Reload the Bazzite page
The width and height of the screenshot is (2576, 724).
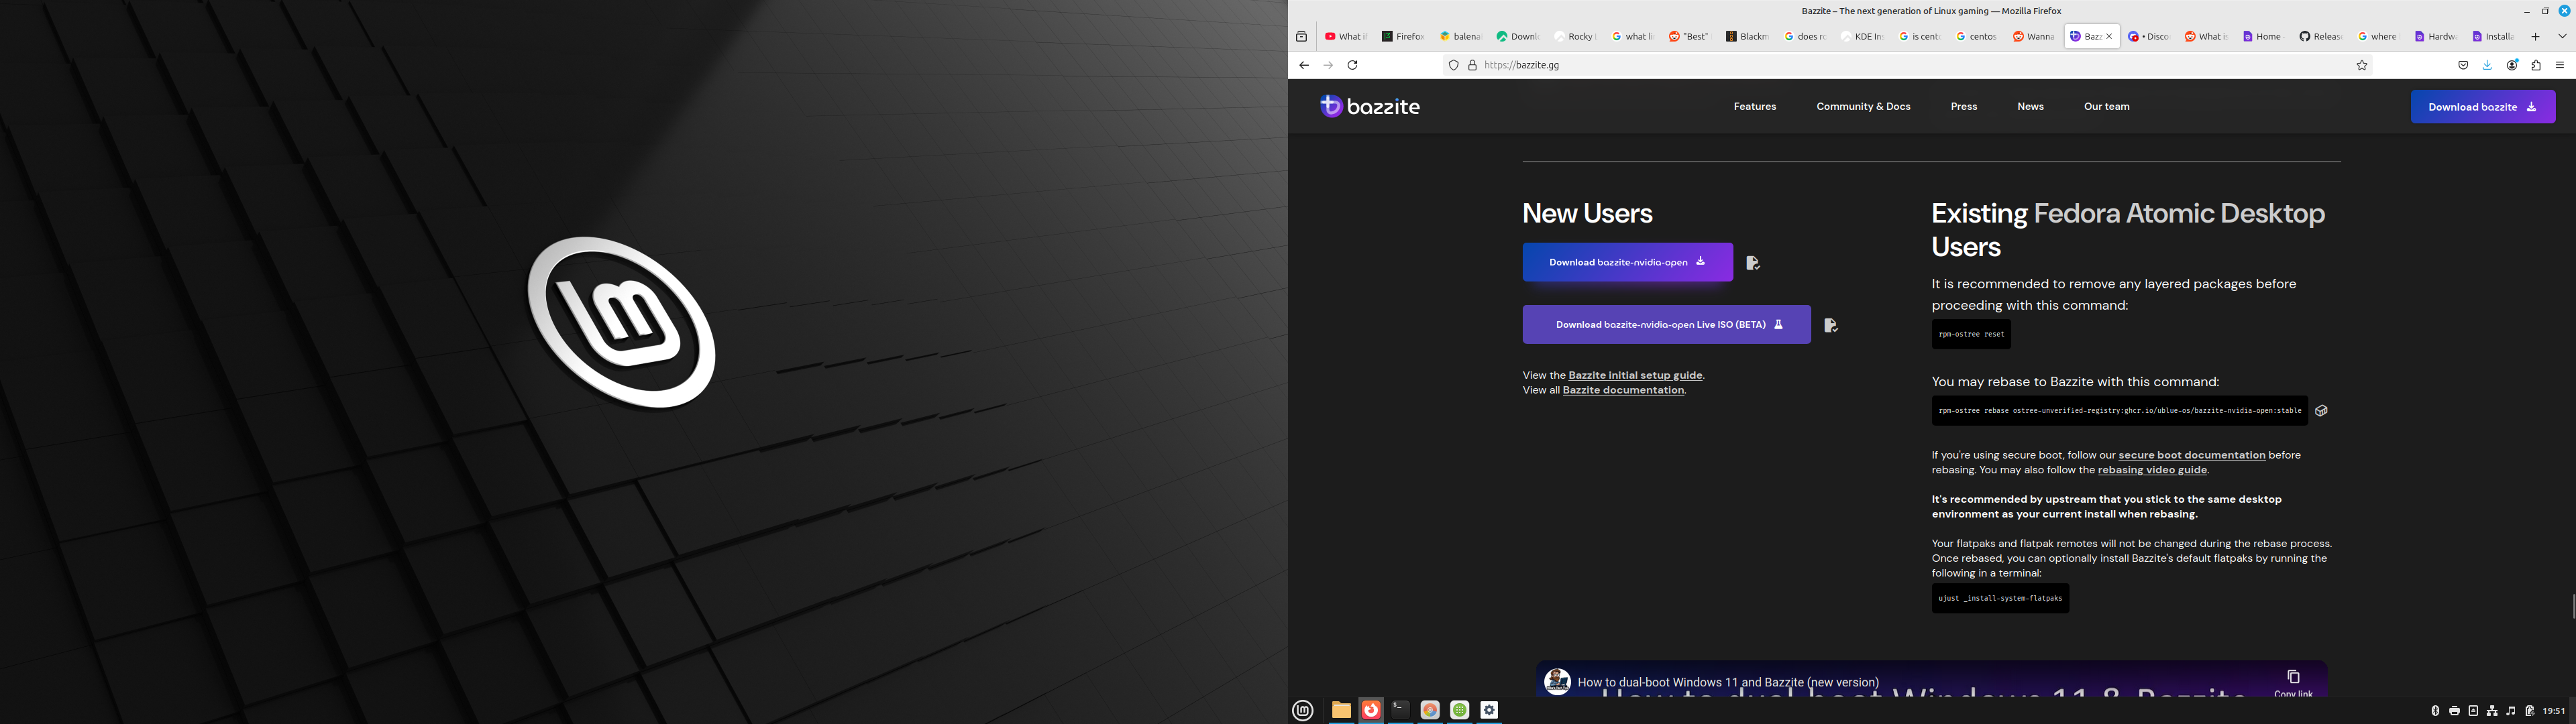tap(1352, 65)
